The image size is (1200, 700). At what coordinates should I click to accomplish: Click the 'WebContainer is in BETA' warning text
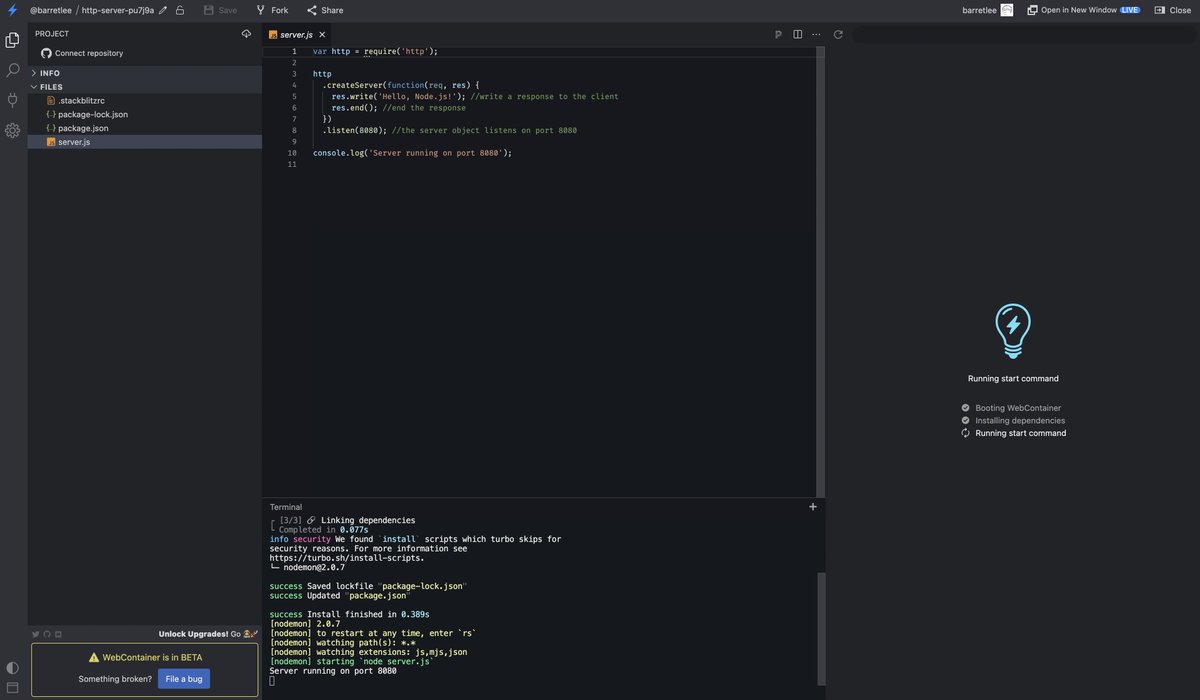click(x=152, y=657)
